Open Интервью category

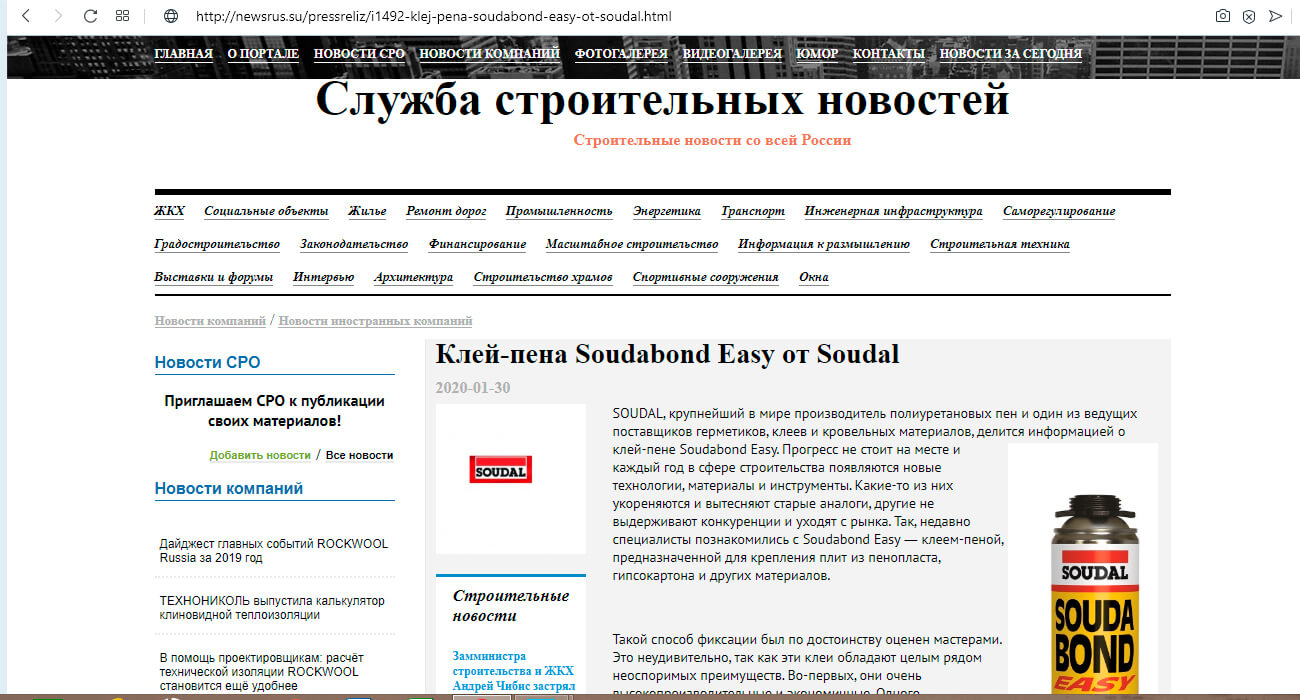click(324, 277)
